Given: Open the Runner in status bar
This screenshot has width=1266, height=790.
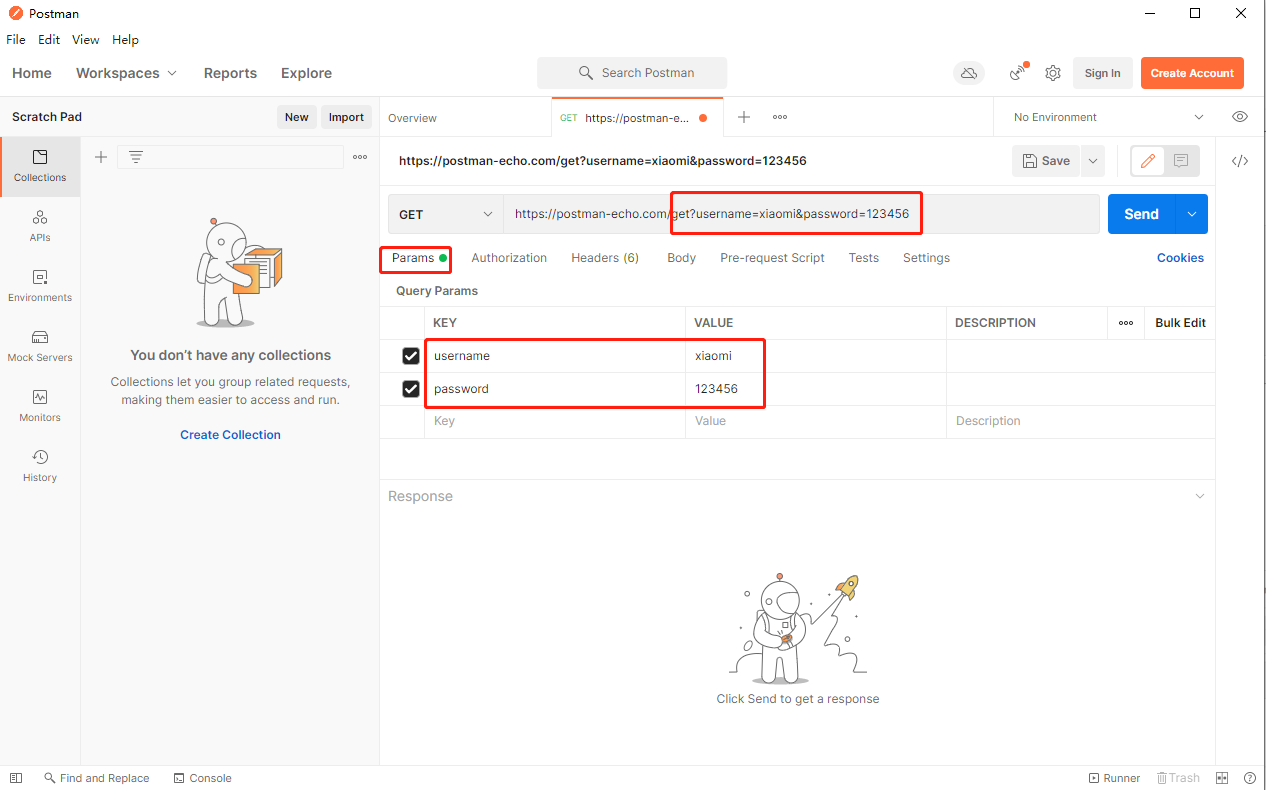Looking at the screenshot, I should 1114,778.
